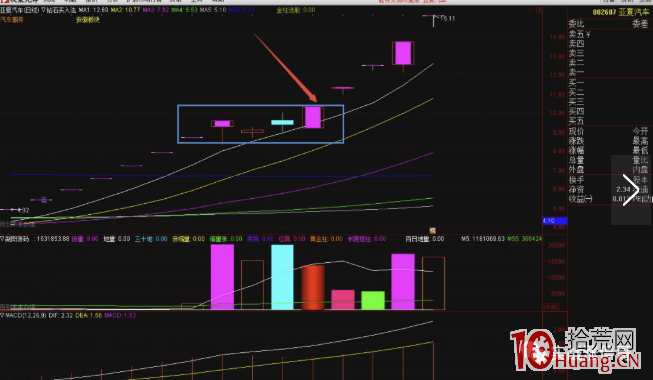The image size is (653, 380).
Task: Select the 委差 label in quote panel
Action: point(640,24)
